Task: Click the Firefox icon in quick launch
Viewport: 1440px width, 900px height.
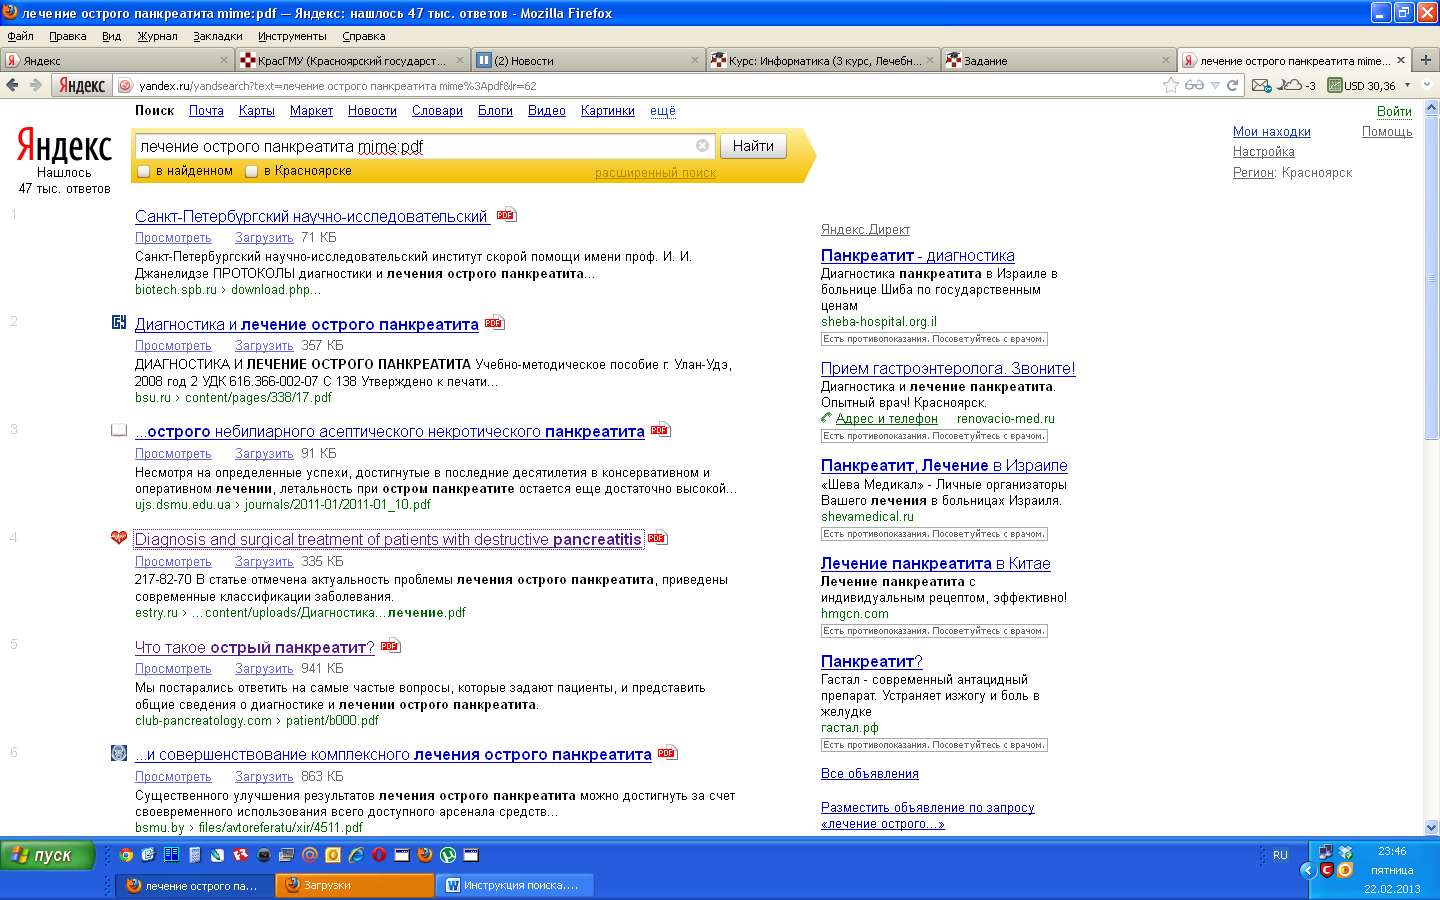Action: (425, 855)
